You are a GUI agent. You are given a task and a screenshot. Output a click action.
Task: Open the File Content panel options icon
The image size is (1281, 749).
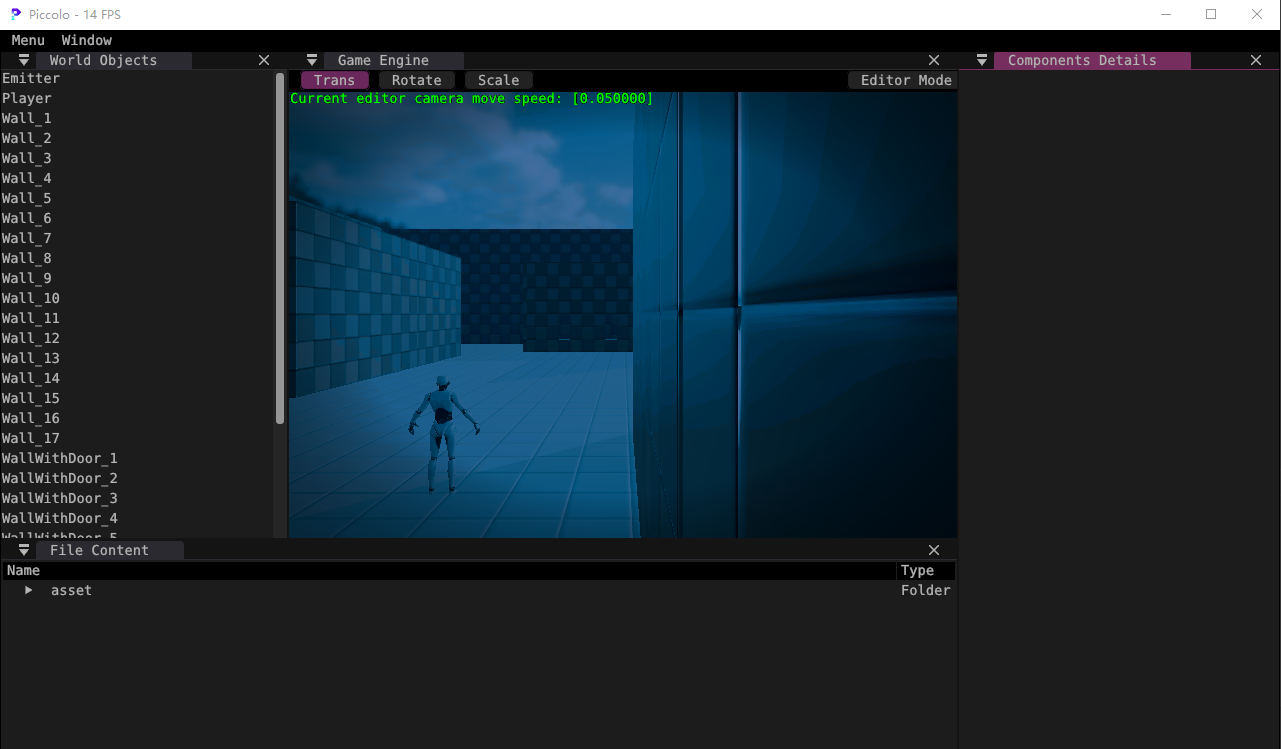21,549
